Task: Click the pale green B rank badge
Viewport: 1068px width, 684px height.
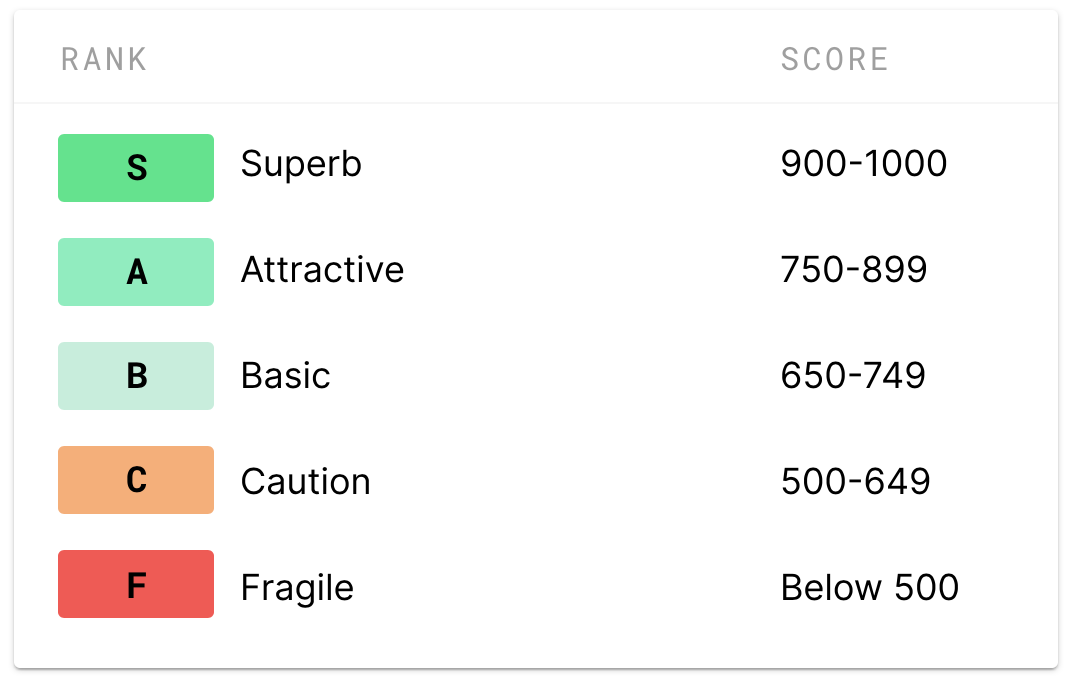Action: 136,376
